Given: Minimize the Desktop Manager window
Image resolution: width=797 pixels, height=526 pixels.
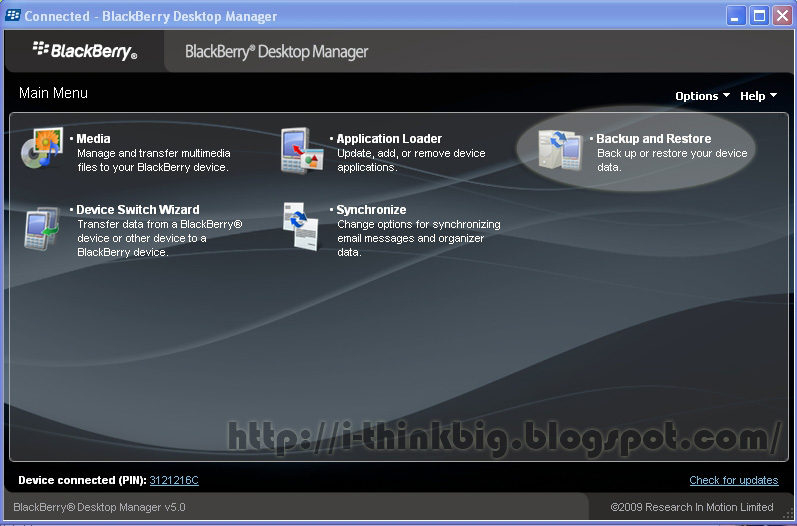Looking at the screenshot, I should click(x=735, y=16).
